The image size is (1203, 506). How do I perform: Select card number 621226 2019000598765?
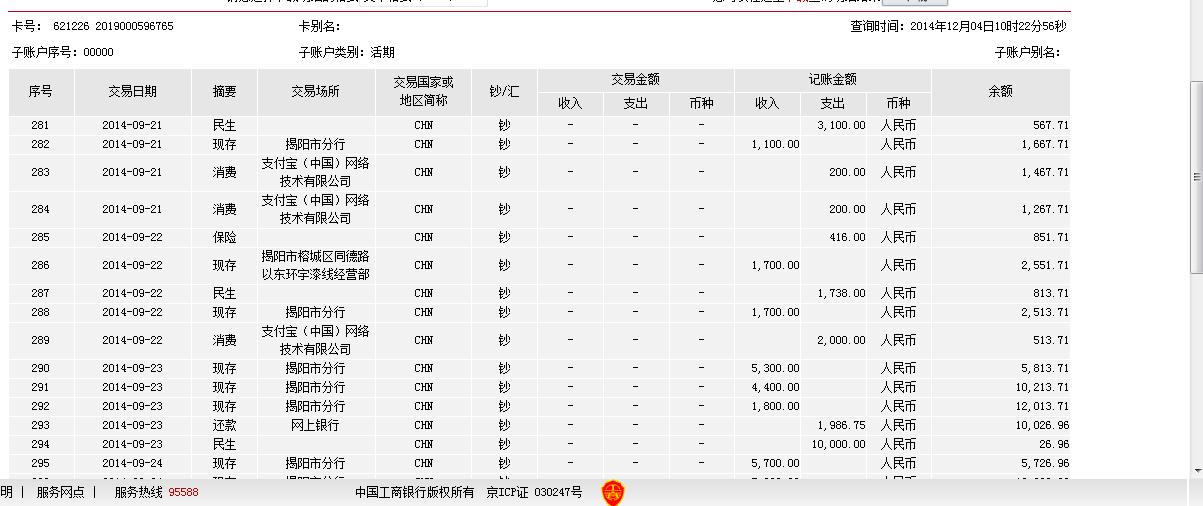point(113,26)
